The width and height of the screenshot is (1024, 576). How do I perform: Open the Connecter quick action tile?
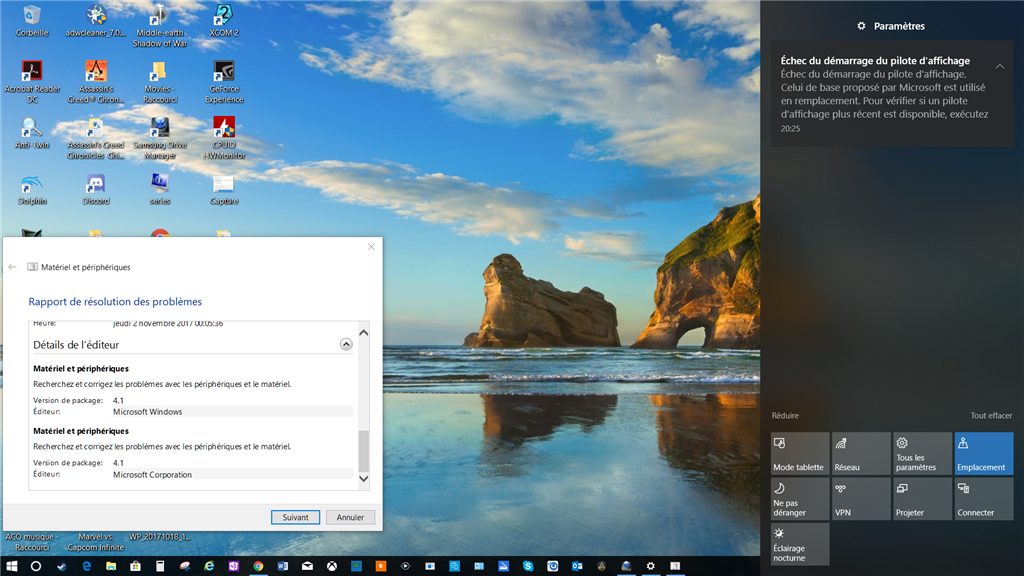[984, 499]
